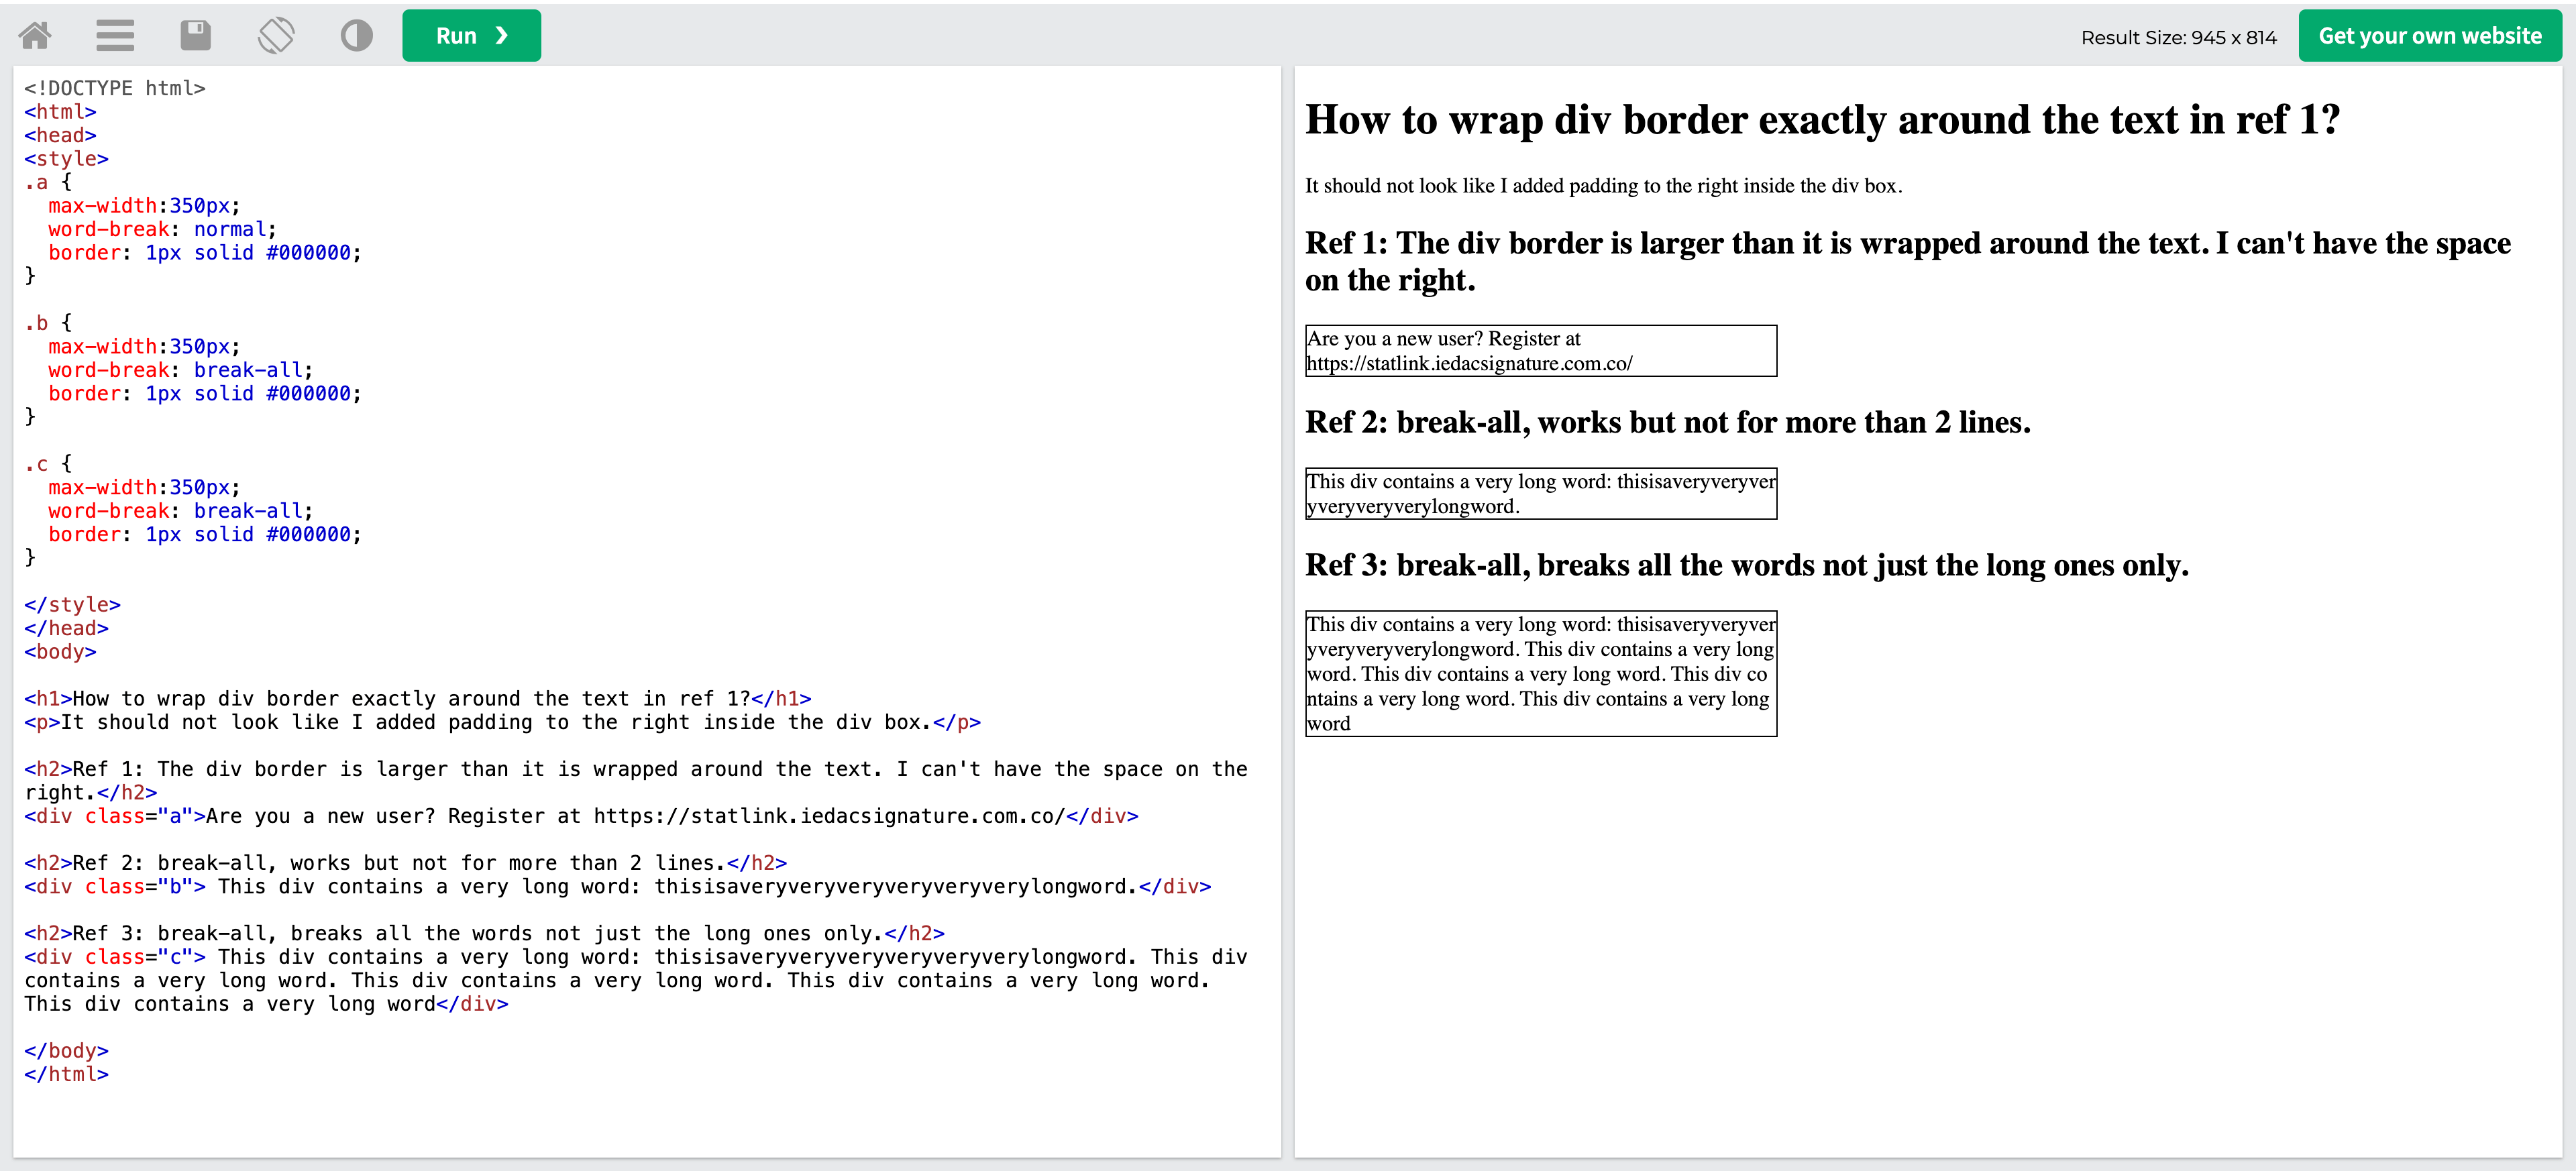Click the Result Size label
Screen dimensions: 2576x1171
(x=2178, y=38)
